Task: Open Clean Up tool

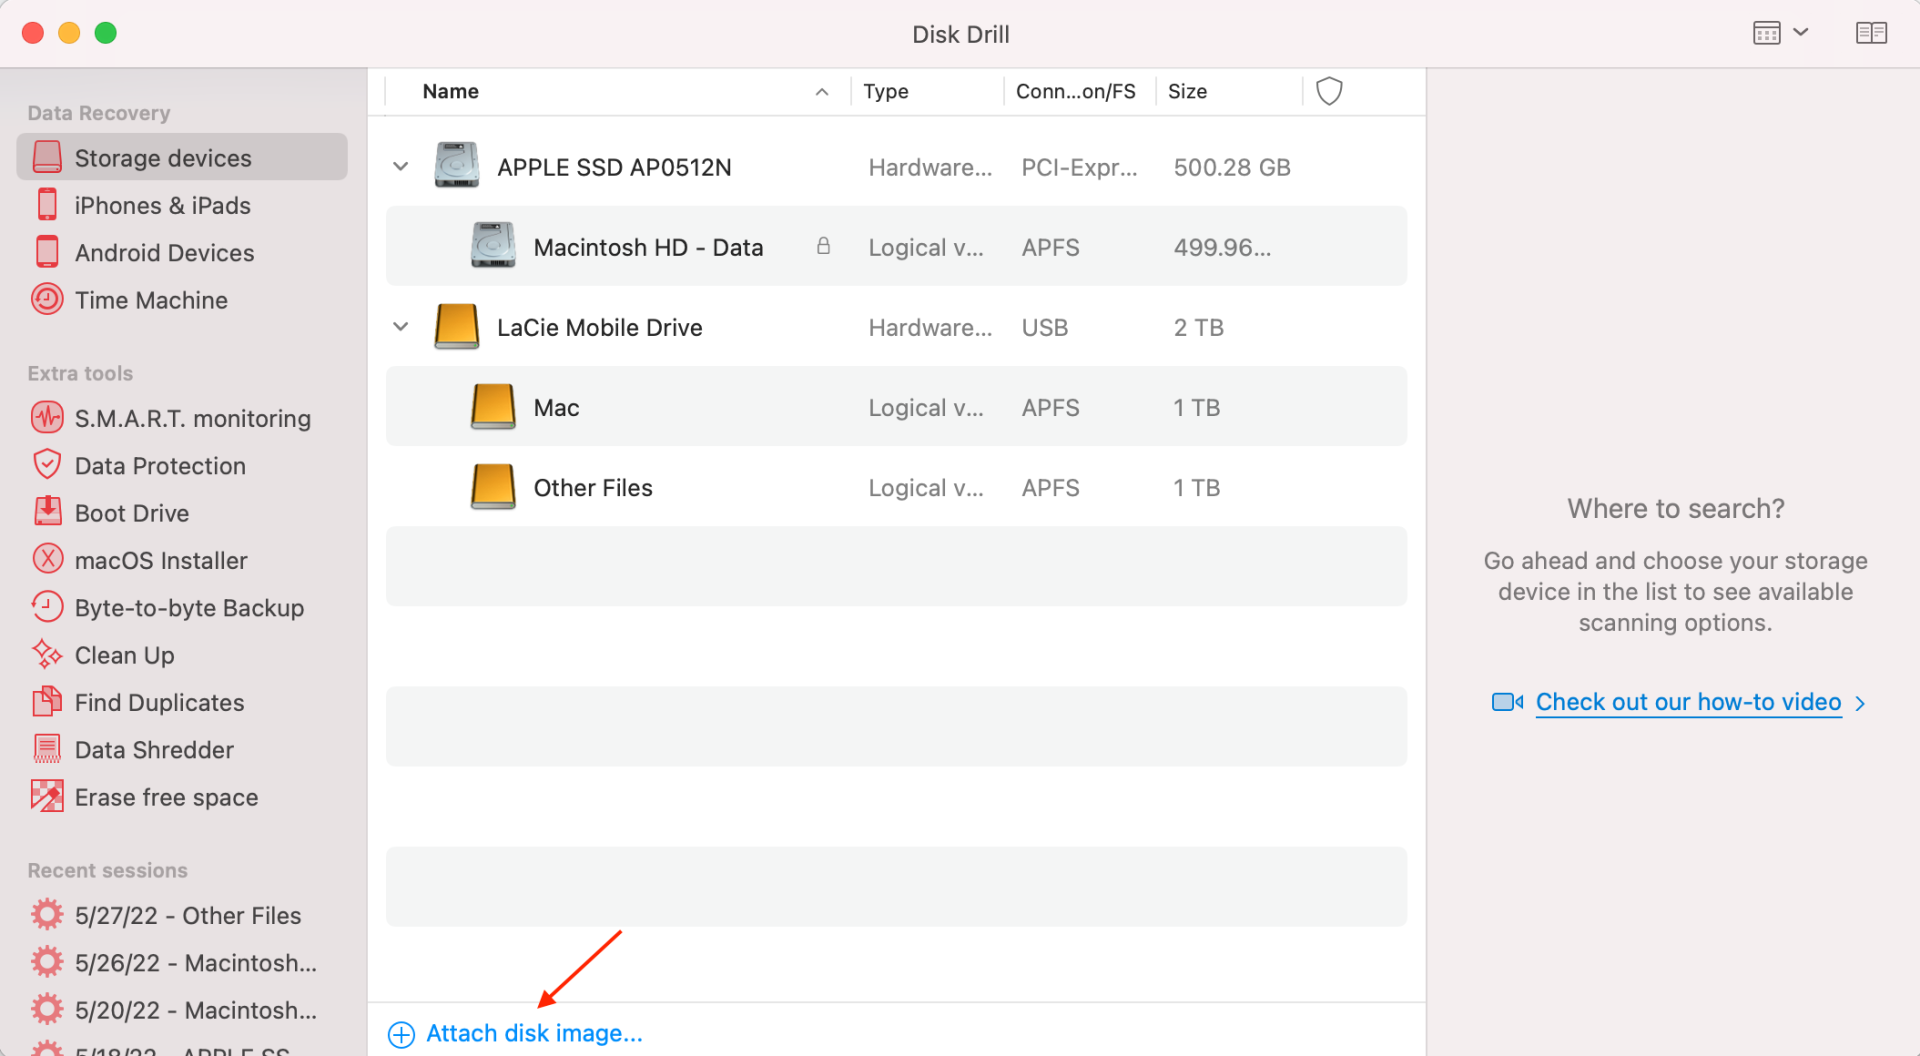Action: [x=124, y=655]
